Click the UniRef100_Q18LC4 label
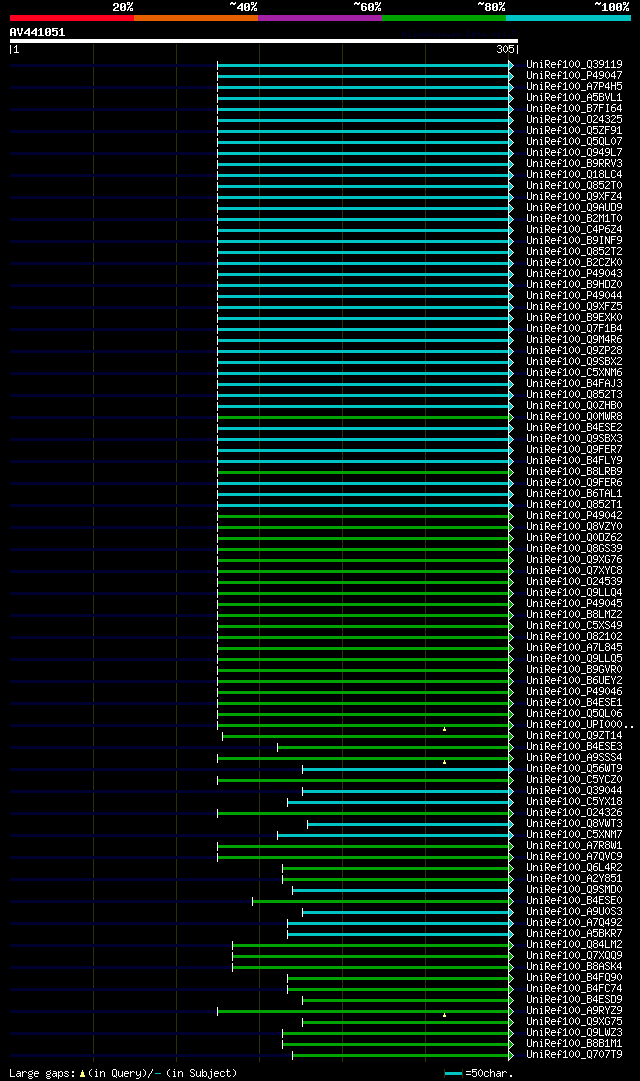640x1081 pixels. click(x=574, y=174)
